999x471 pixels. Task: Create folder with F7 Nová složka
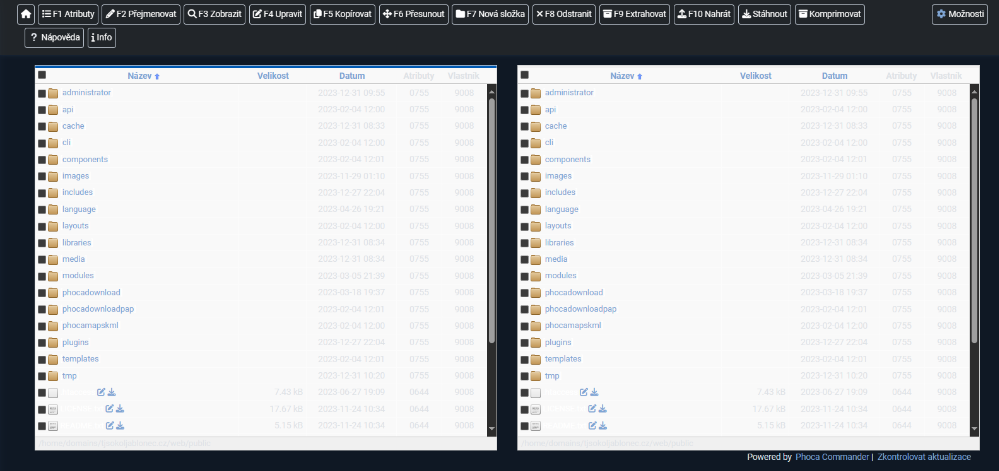pos(488,15)
